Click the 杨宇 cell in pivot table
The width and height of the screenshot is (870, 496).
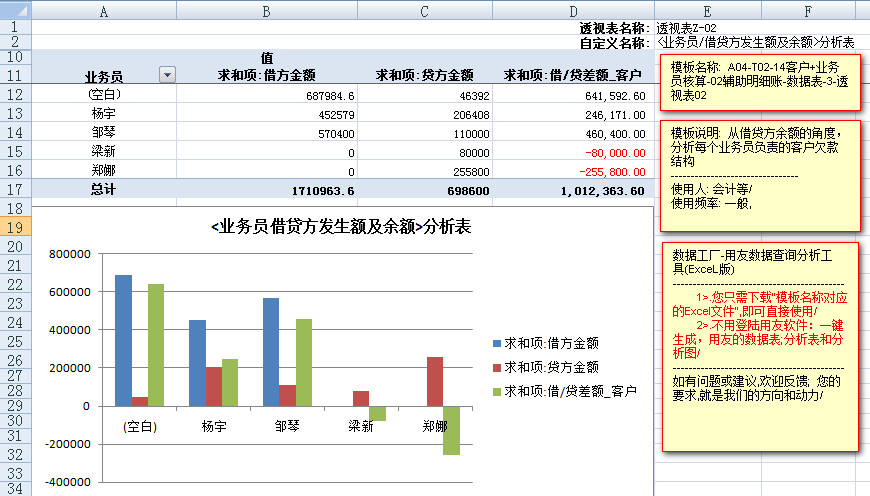click(104, 114)
